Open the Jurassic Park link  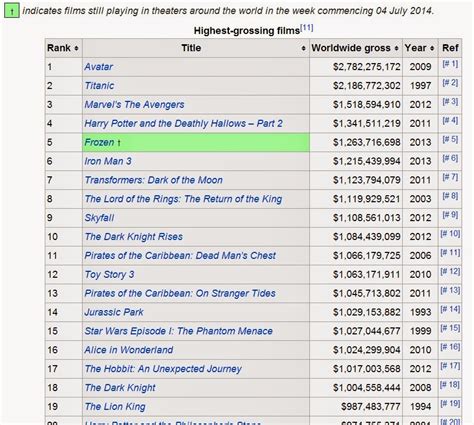coord(114,312)
